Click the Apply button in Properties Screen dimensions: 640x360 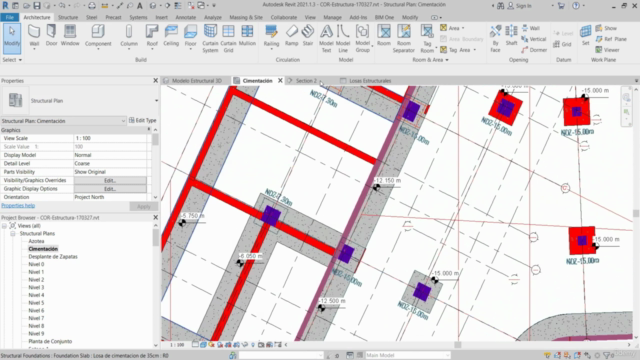point(143,207)
